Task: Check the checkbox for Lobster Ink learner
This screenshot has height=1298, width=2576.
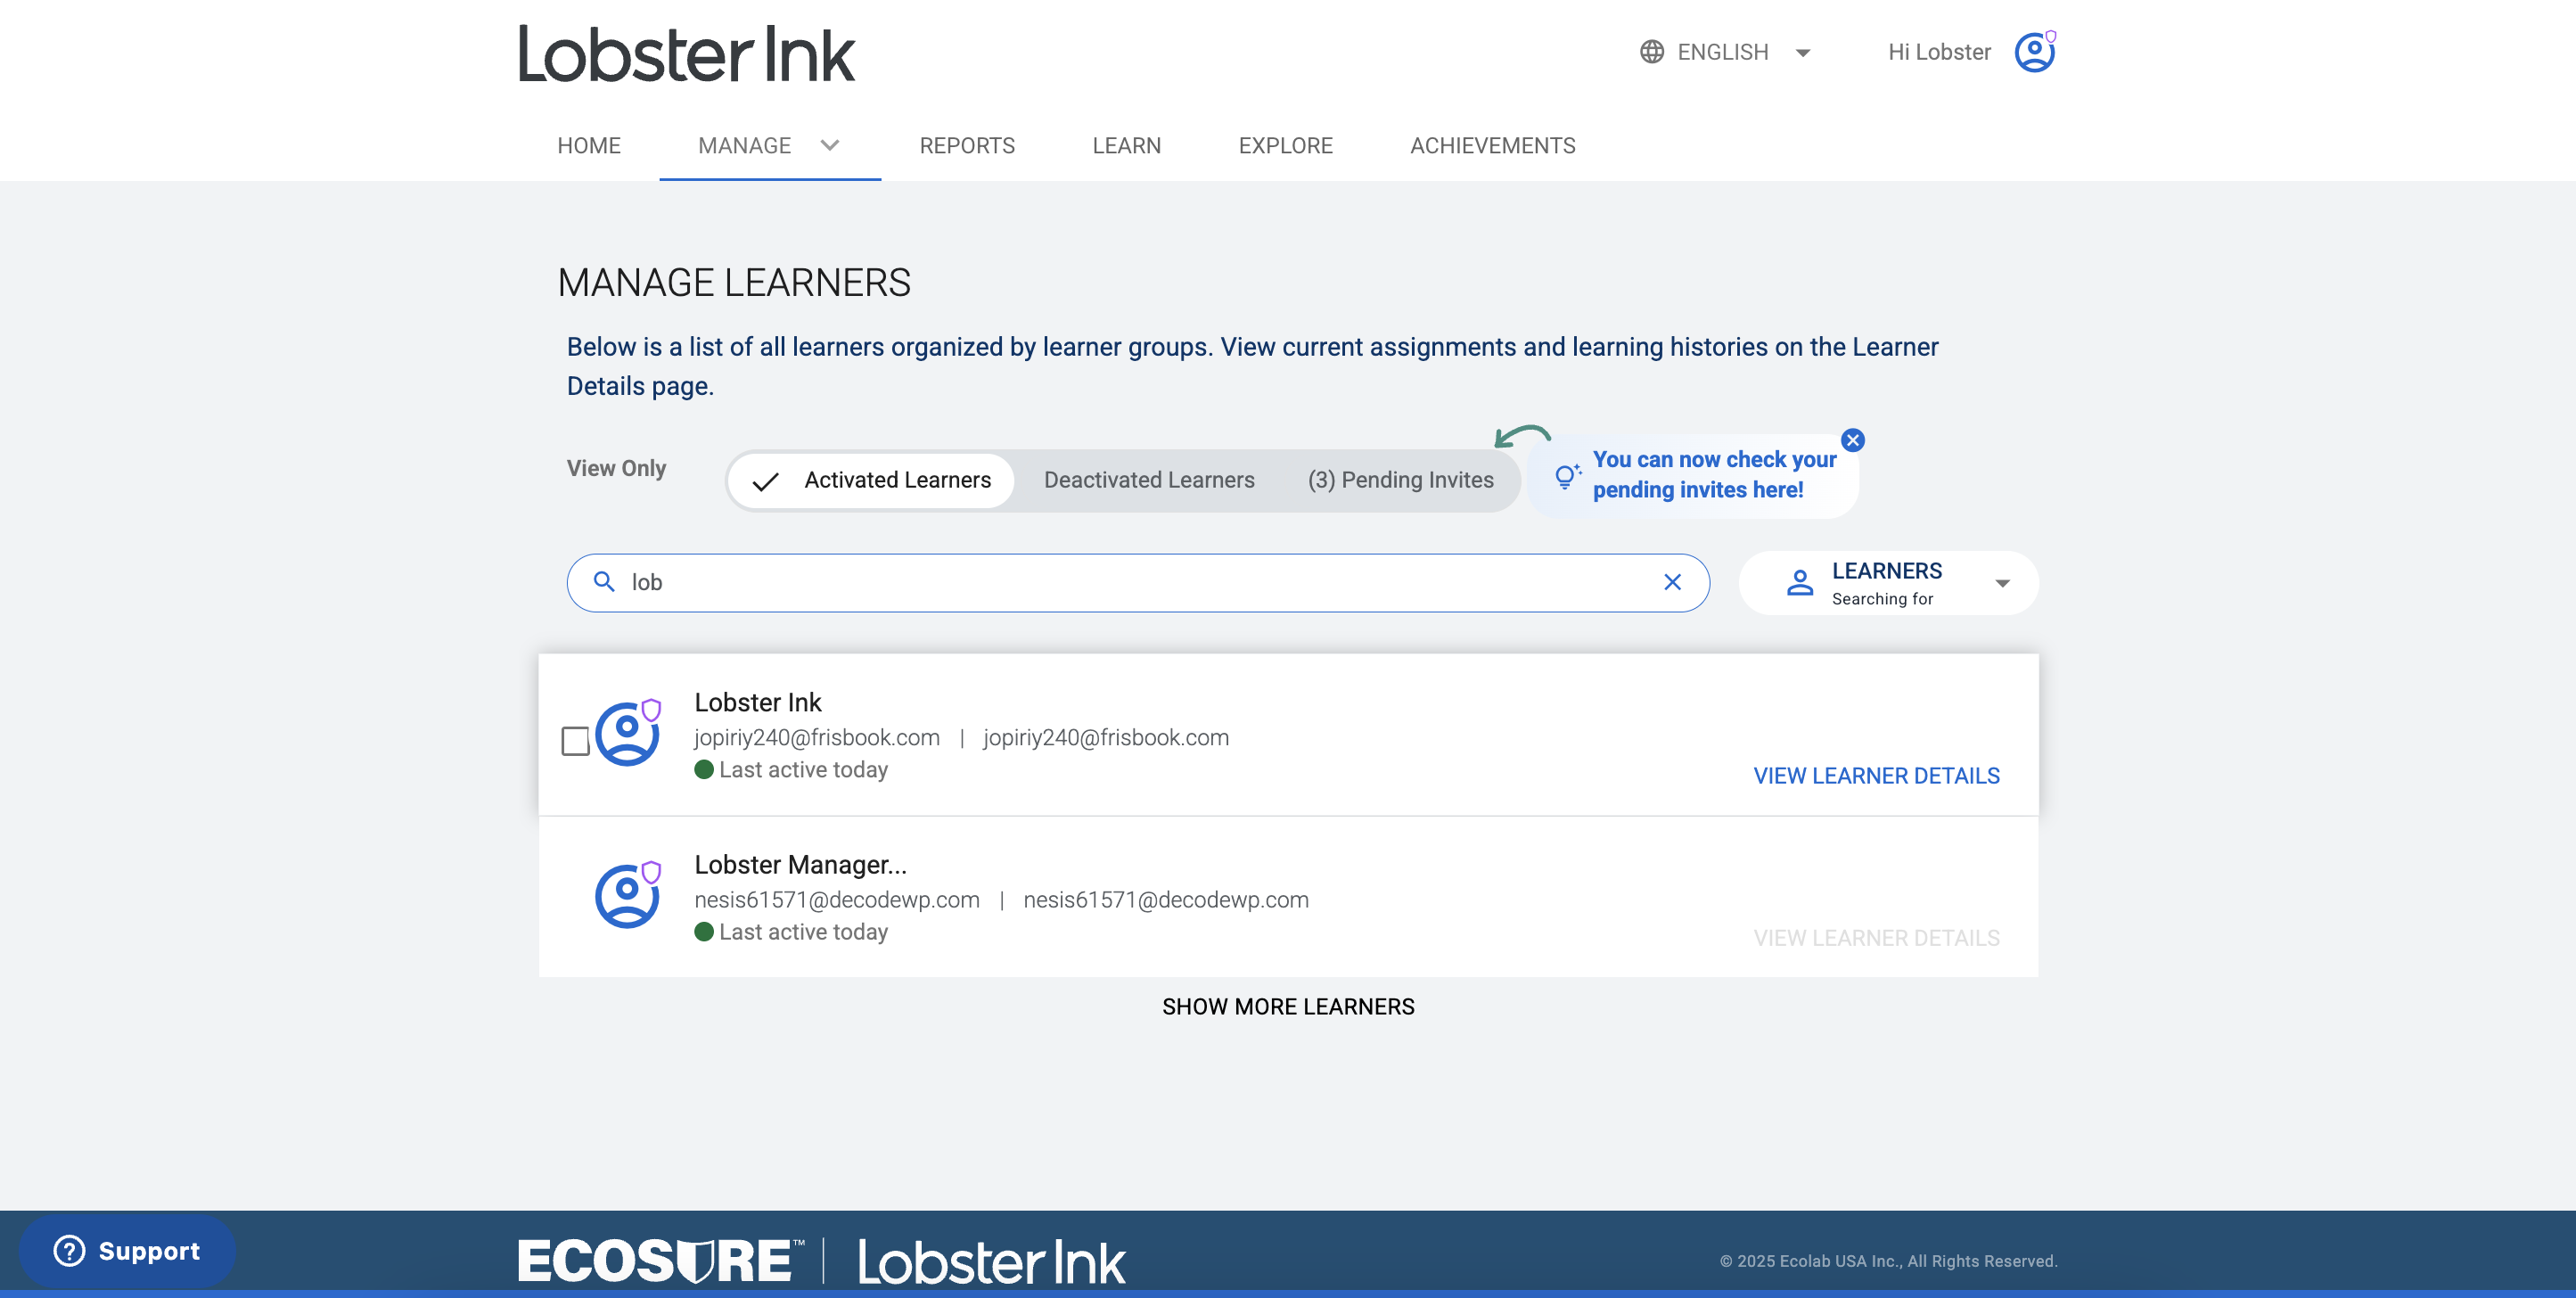Action: click(577, 740)
